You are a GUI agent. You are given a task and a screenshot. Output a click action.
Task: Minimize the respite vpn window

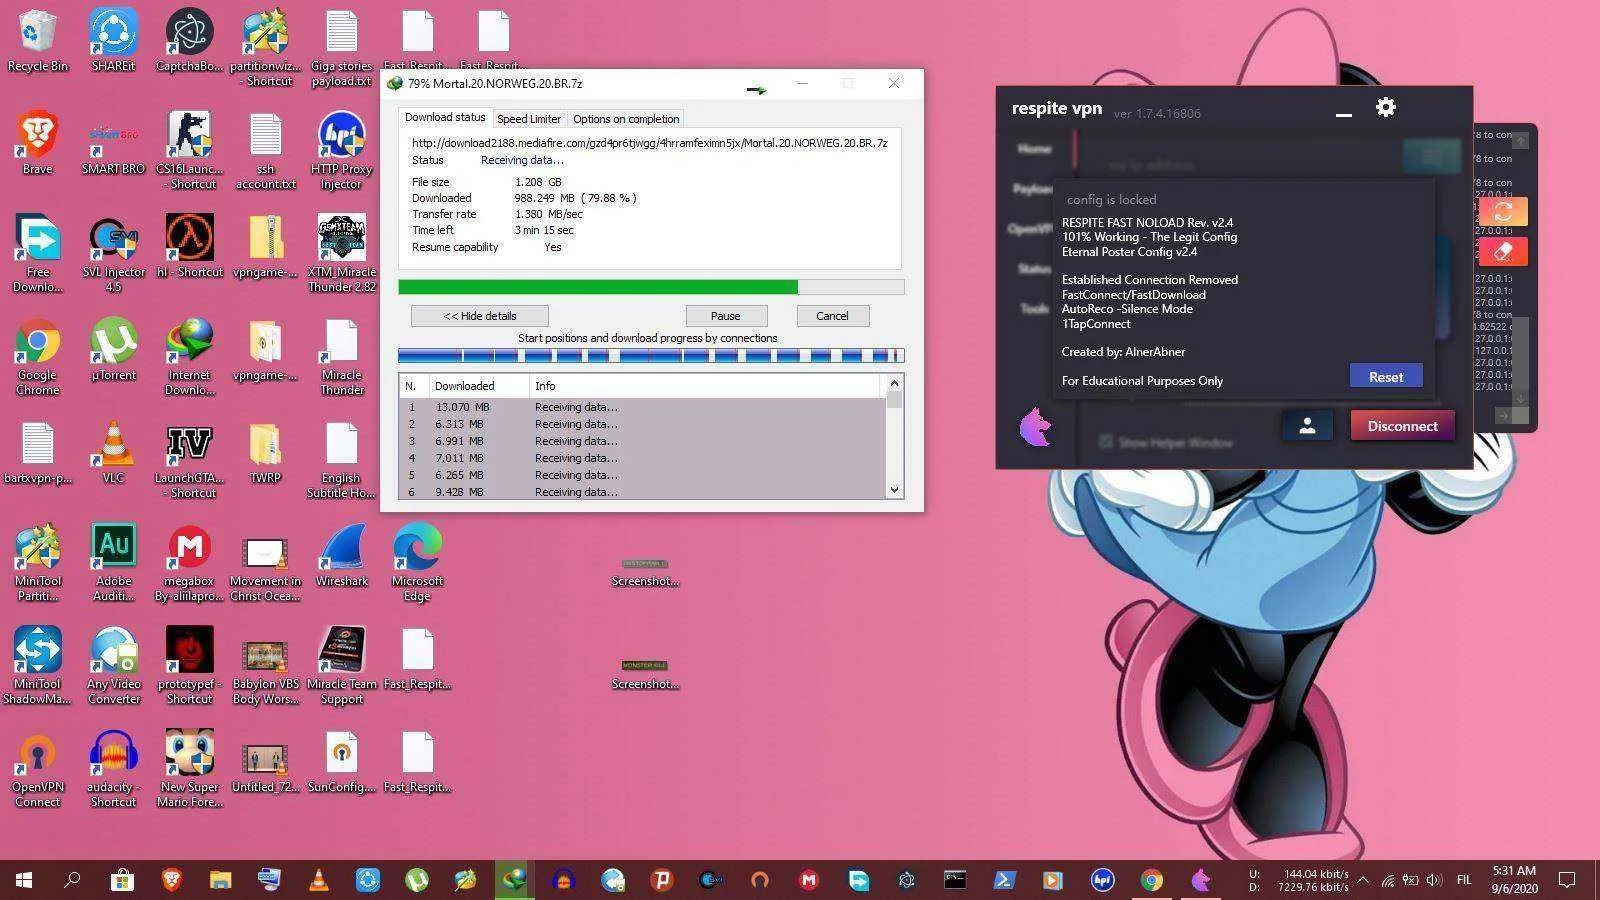pos(1344,113)
